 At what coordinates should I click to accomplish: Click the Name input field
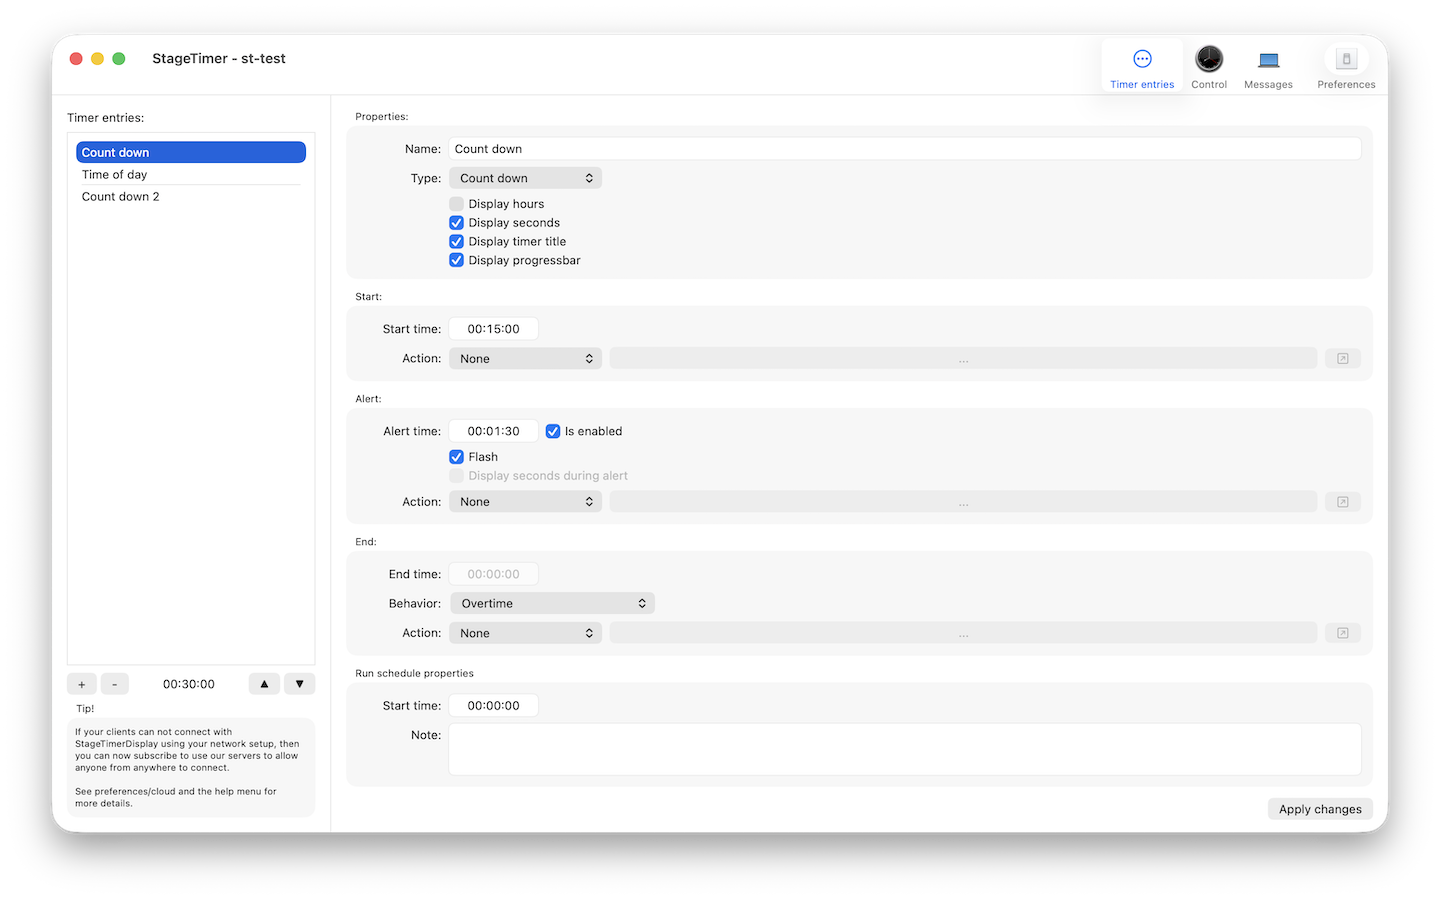pos(905,149)
